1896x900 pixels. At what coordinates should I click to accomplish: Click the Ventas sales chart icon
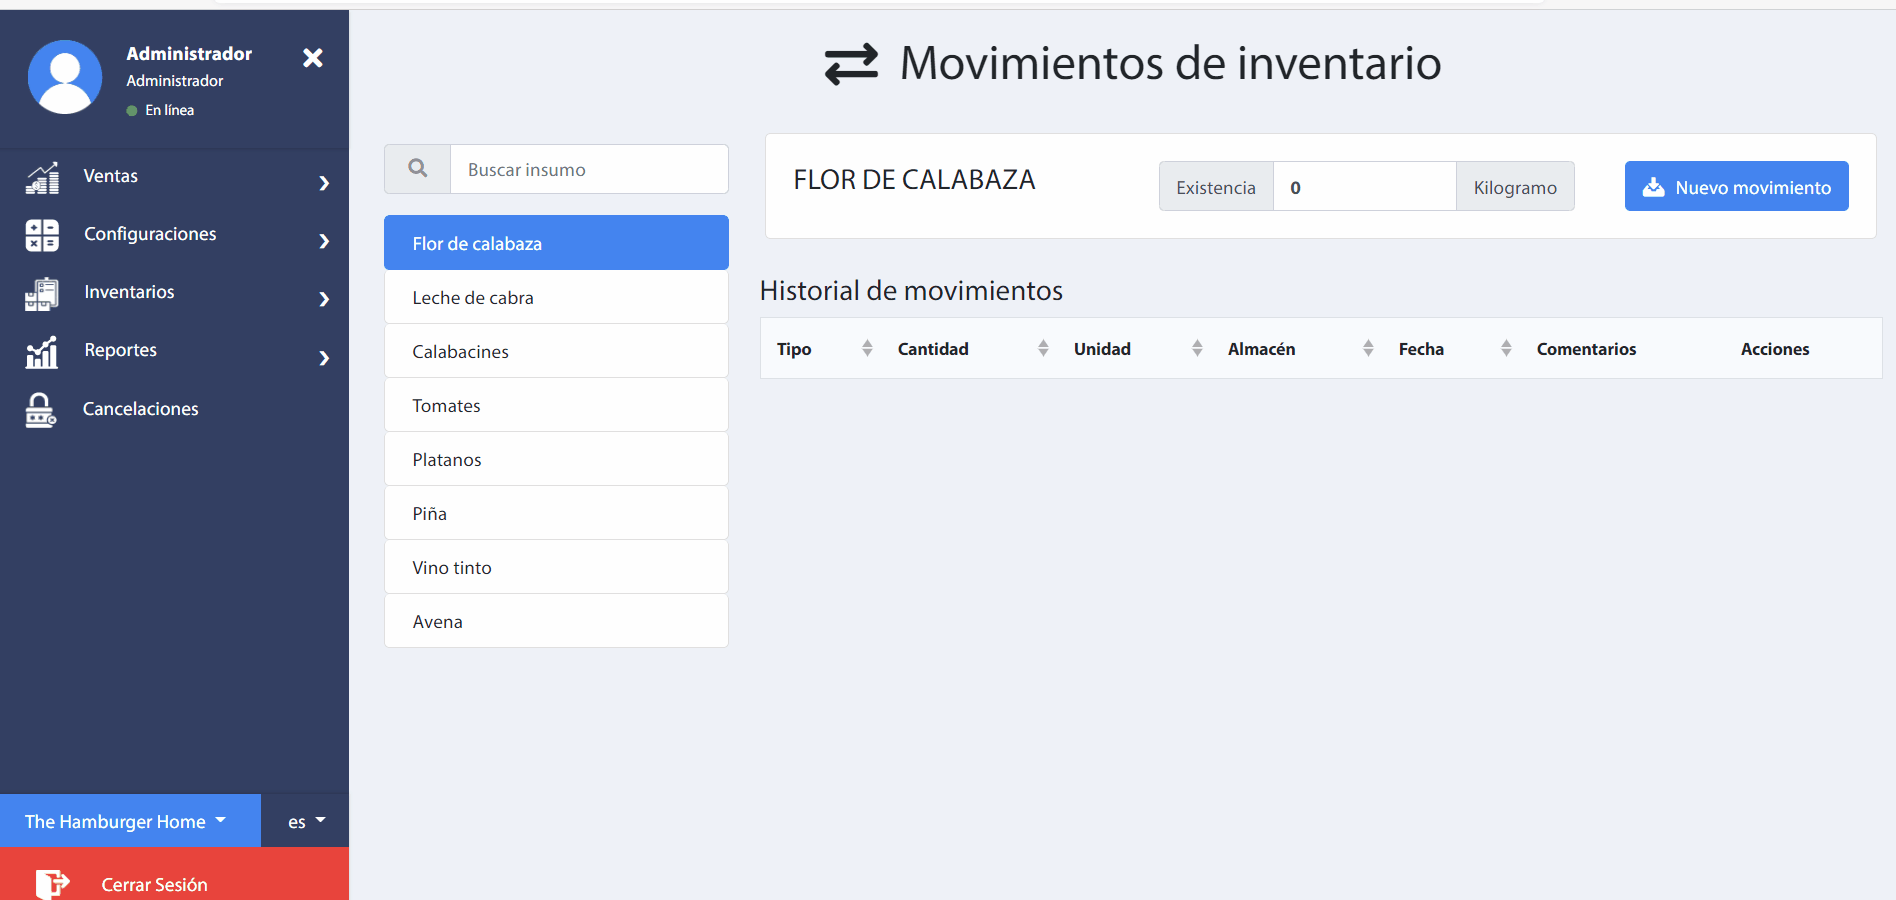coord(42,178)
